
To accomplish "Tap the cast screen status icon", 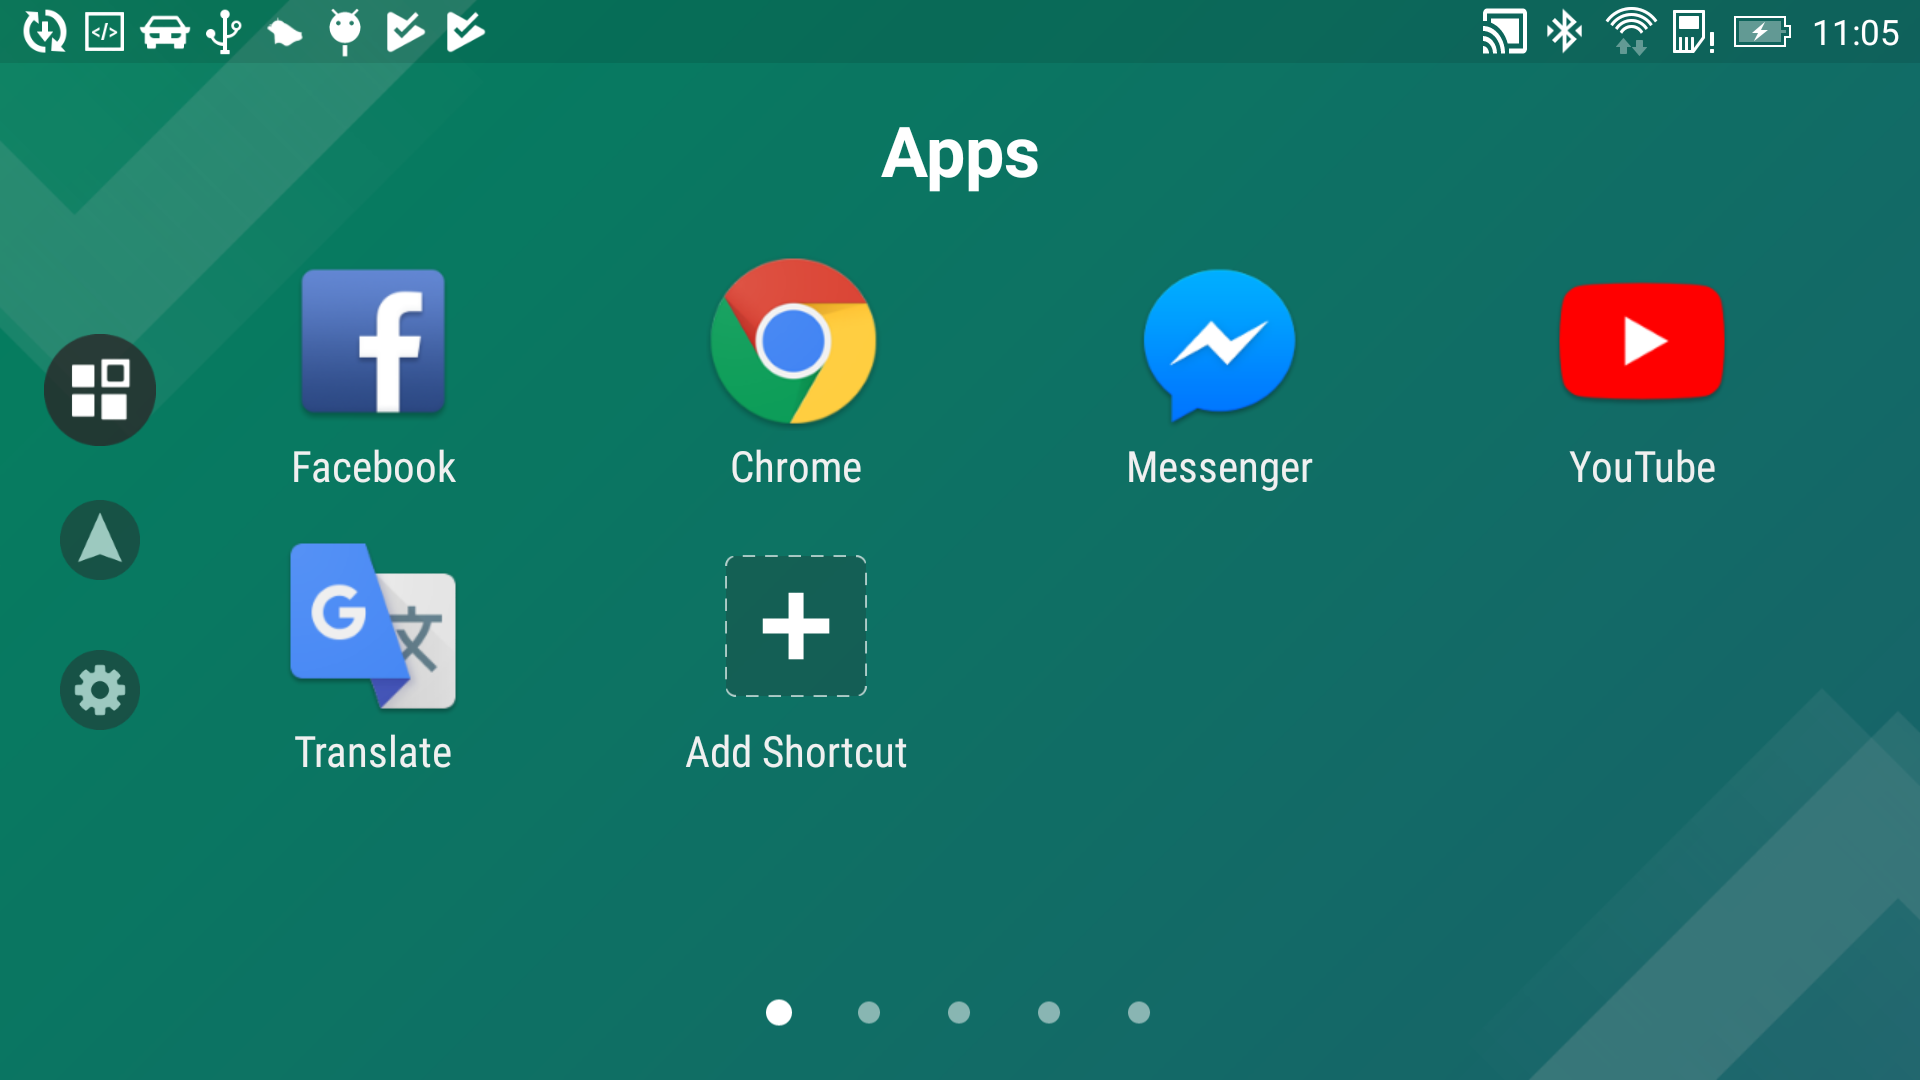I will click(1504, 32).
